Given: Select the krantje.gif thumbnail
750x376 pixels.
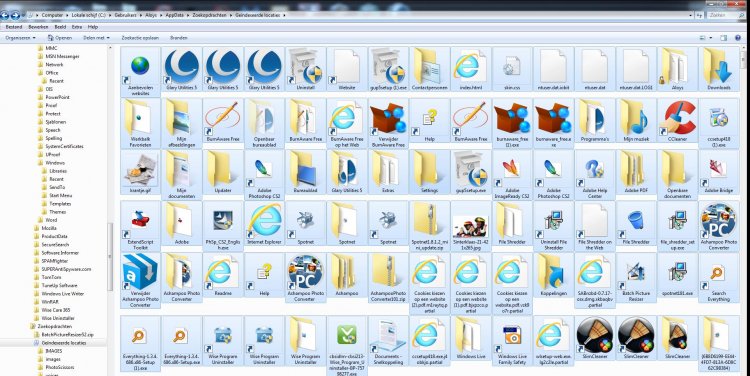Looking at the screenshot, I should pos(140,173).
